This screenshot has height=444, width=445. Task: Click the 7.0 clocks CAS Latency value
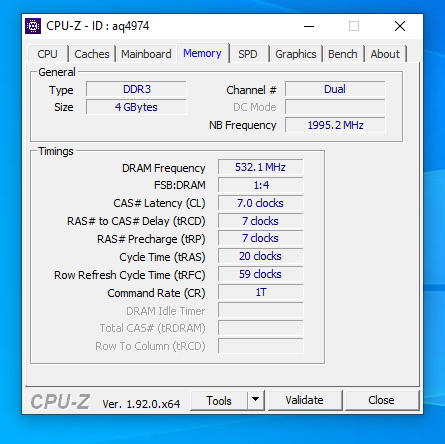pos(261,203)
